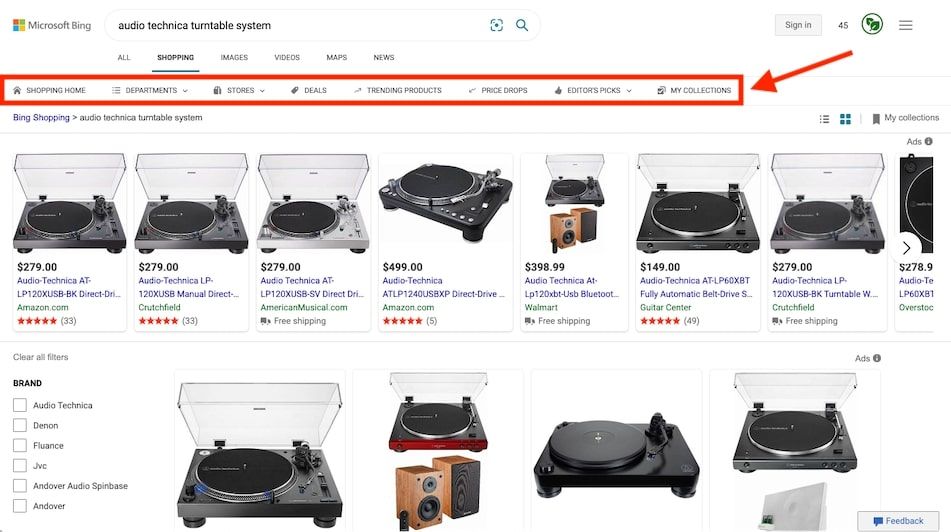Image resolution: width=951 pixels, height=532 pixels.
Task: Switch to the Images tab
Action: (234, 58)
